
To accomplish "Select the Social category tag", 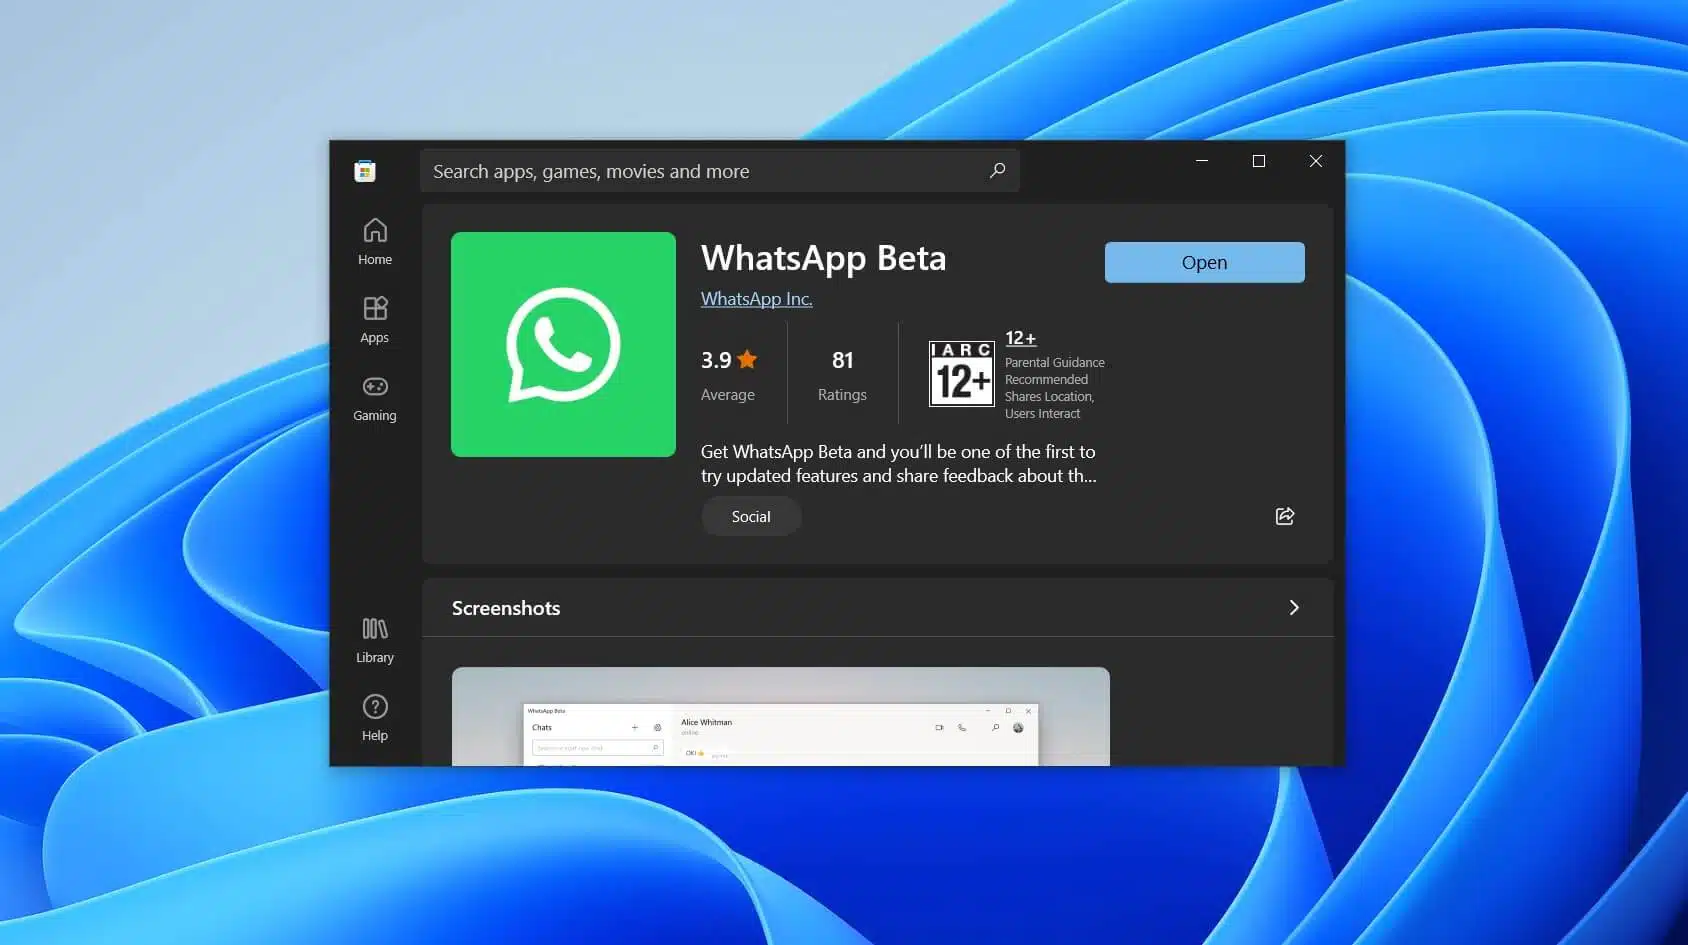I will click(x=751, y=516).
